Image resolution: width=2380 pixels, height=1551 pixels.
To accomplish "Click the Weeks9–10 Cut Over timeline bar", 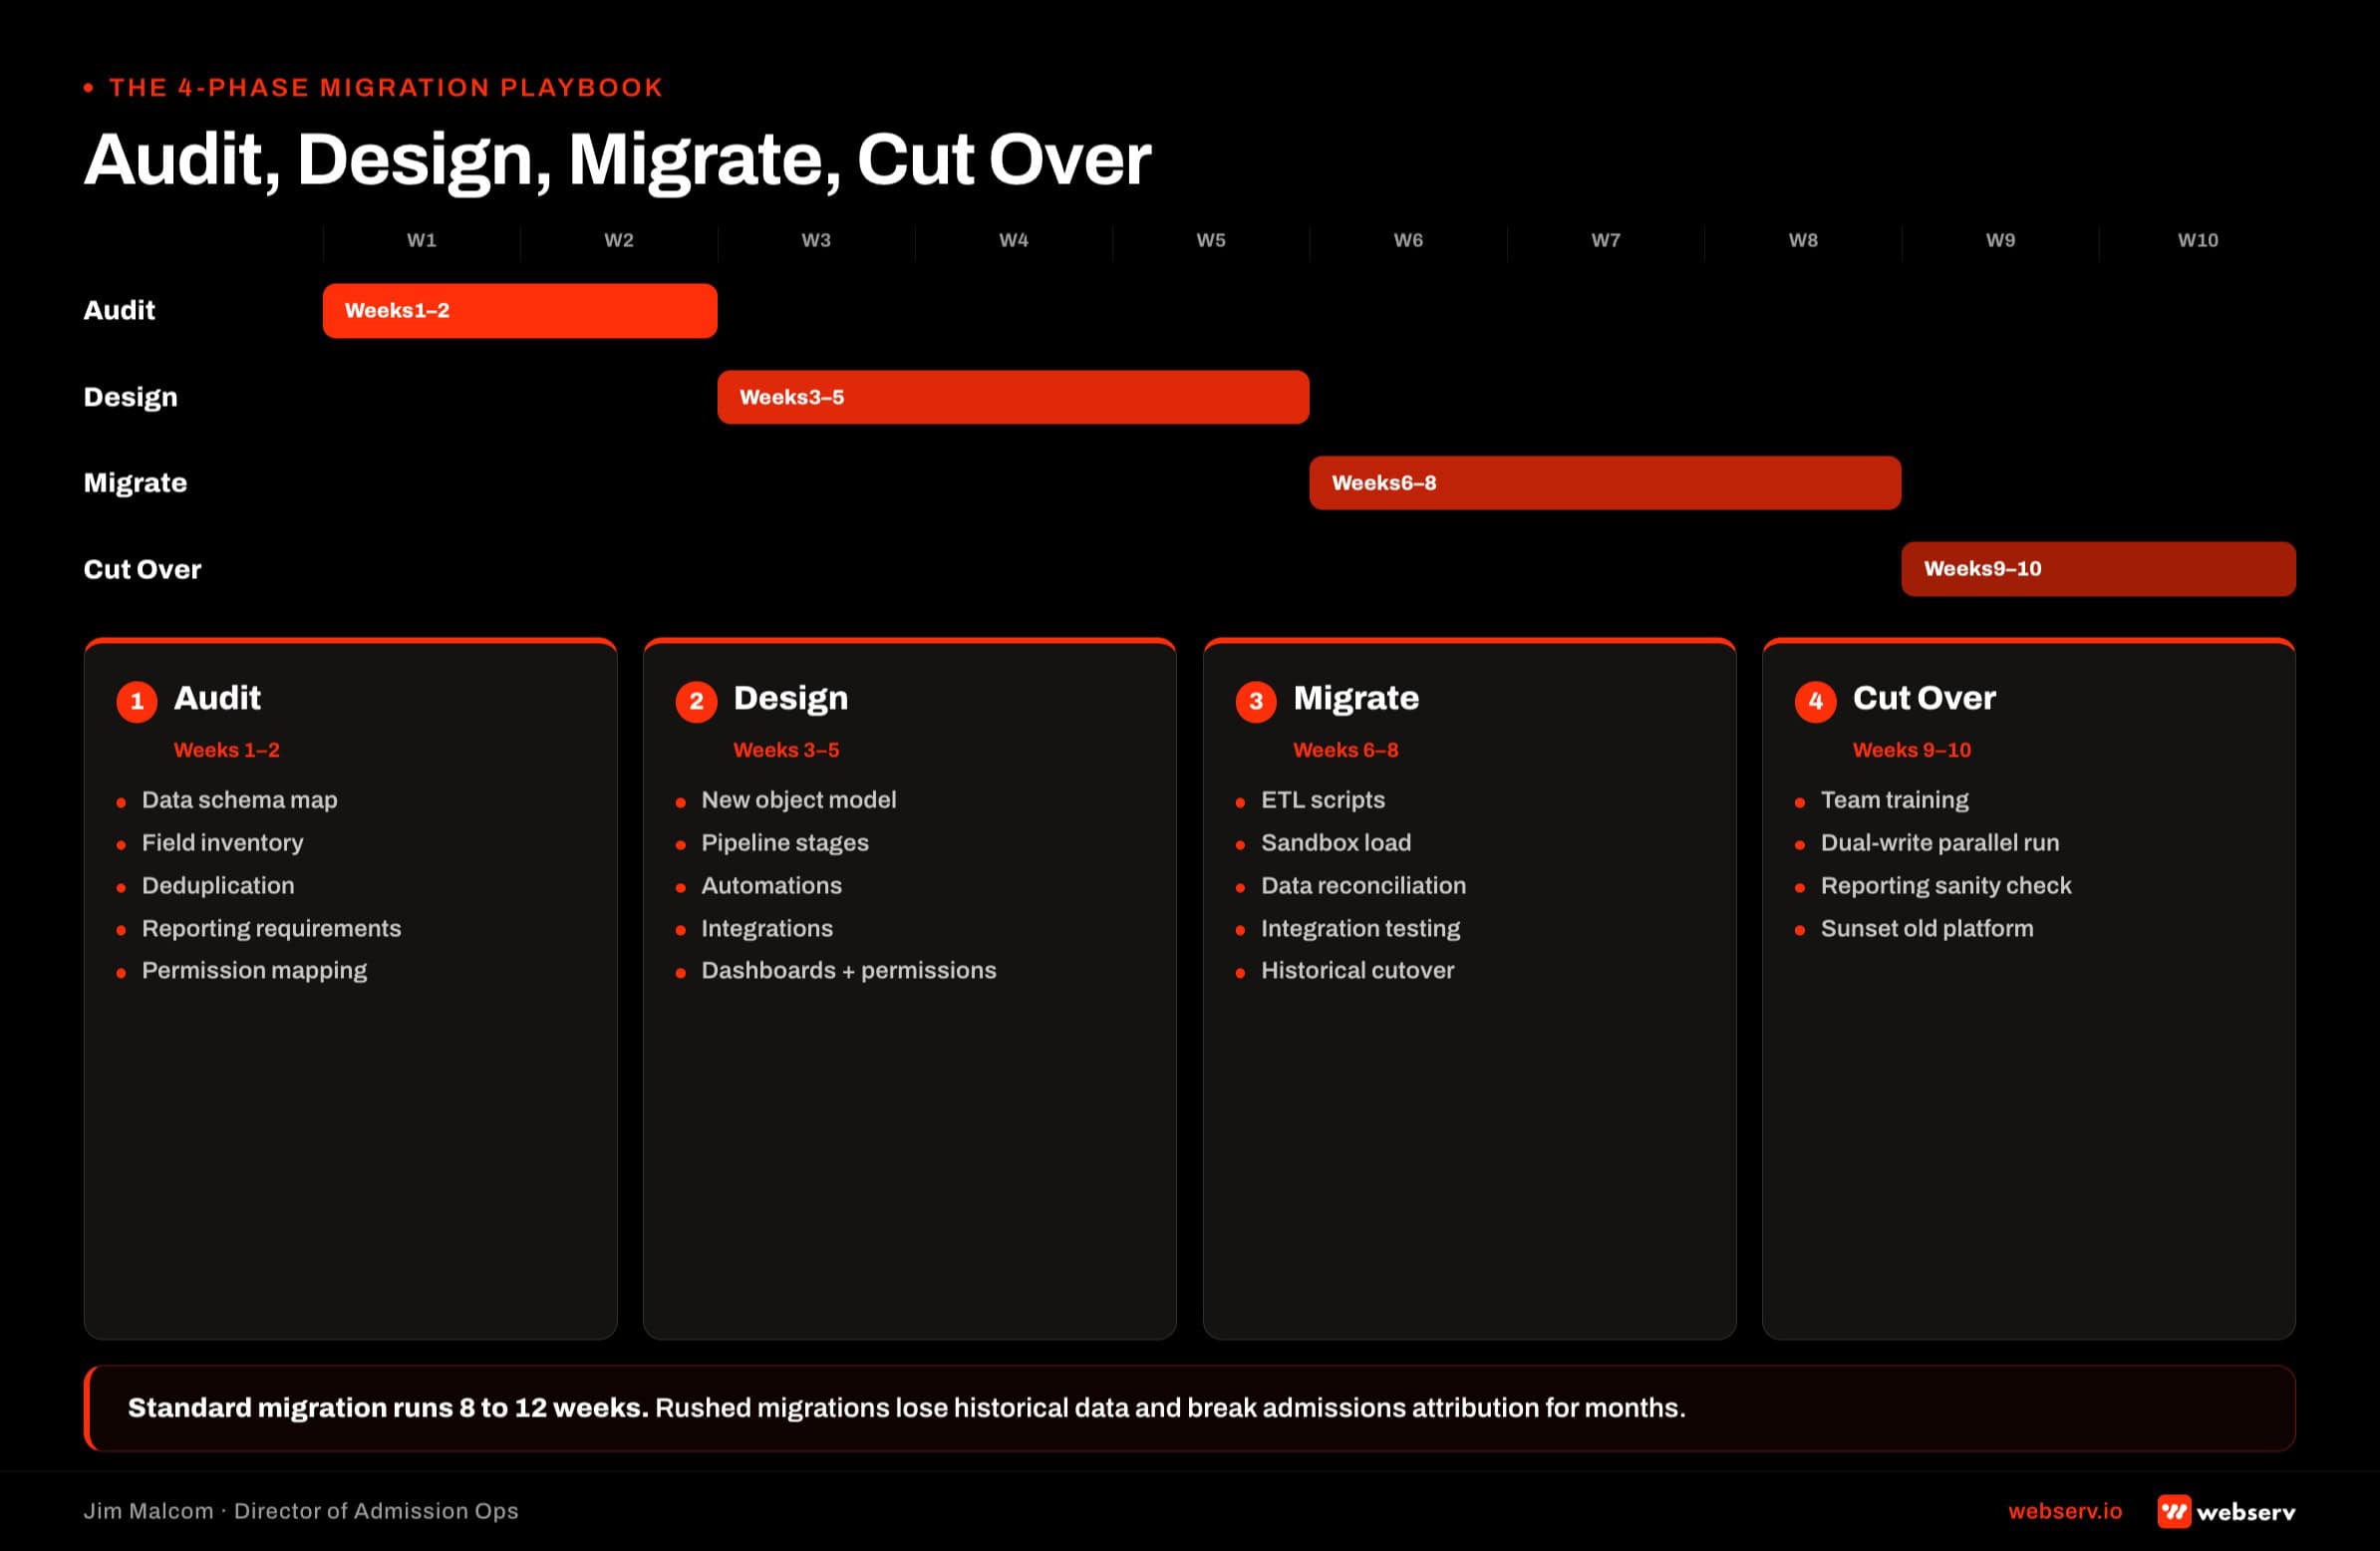I will [x=2098, y=569].
